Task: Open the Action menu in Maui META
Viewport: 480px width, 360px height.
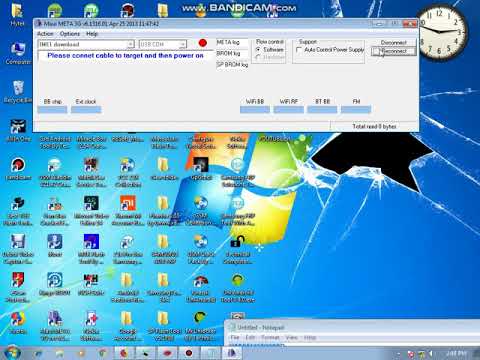Action: tap(45, 34)
